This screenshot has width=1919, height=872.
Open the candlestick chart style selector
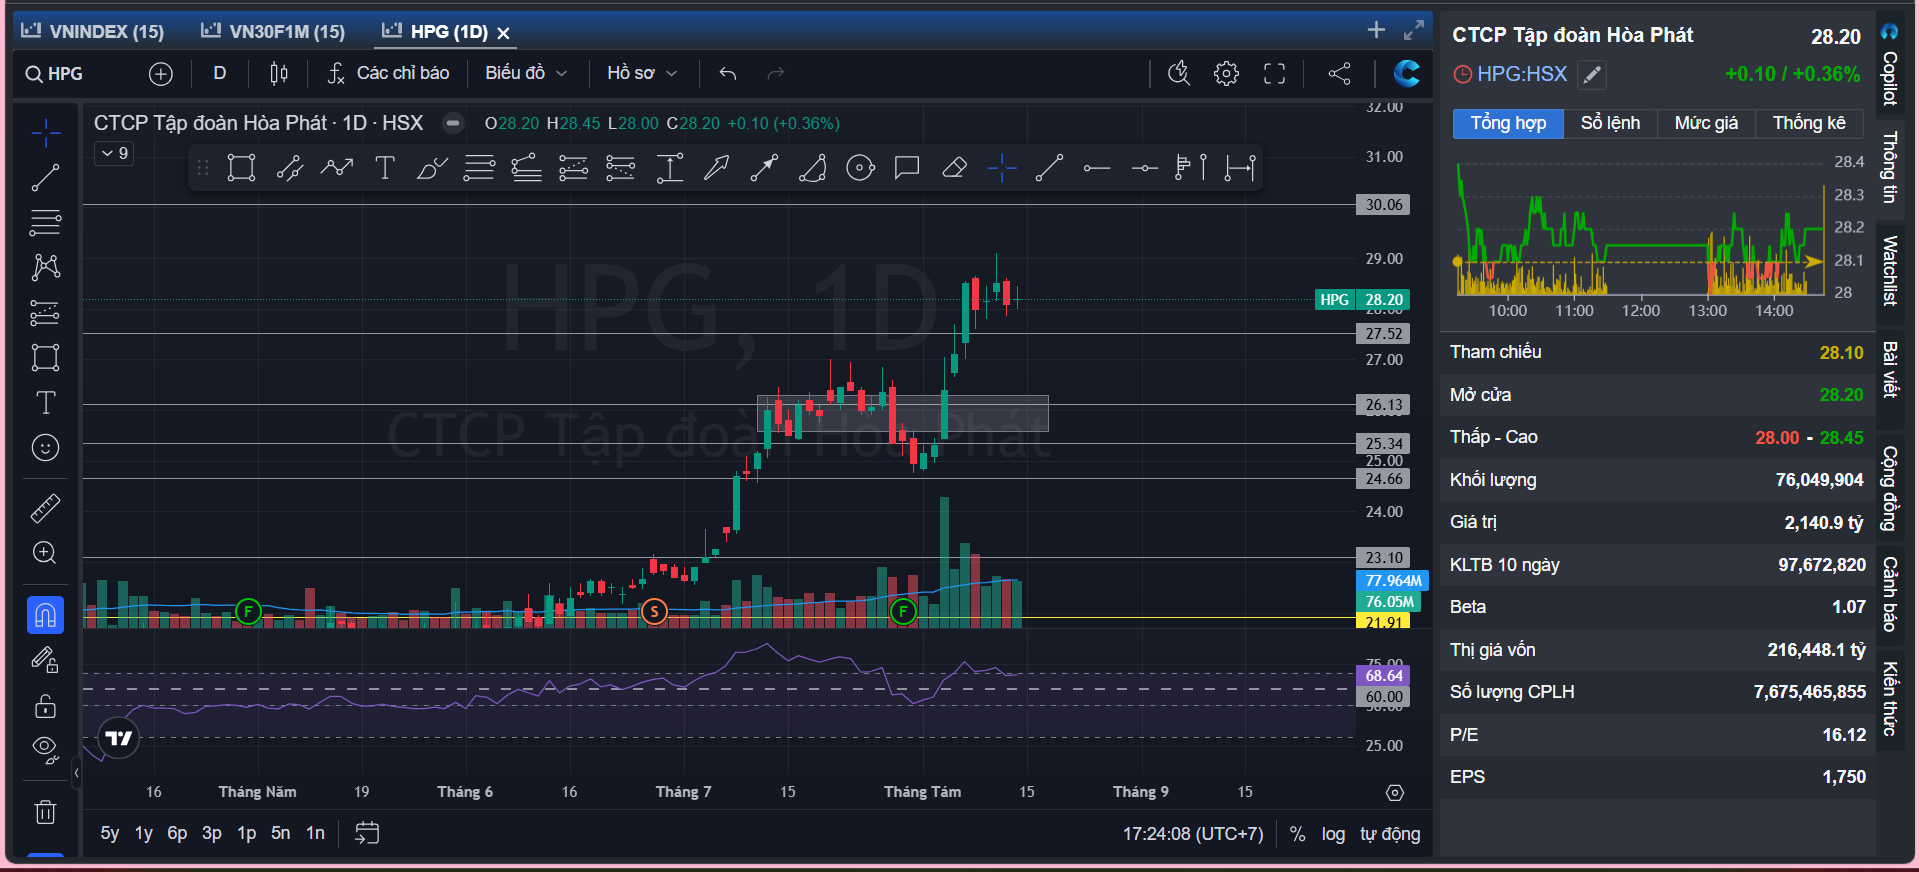tap(279, 73)
